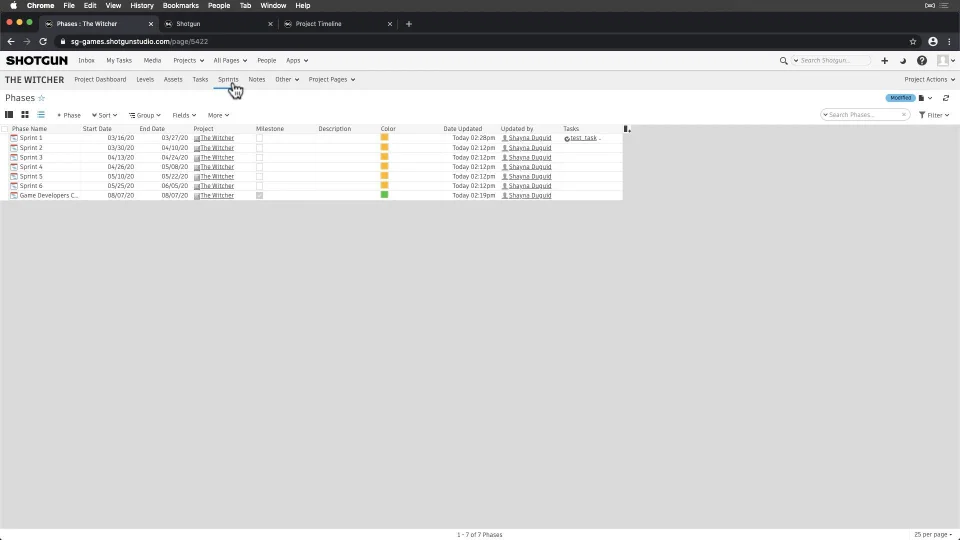Expand the Apps menu
The height and width of the screenshot is (540, 960).
[x=297, y=61]
